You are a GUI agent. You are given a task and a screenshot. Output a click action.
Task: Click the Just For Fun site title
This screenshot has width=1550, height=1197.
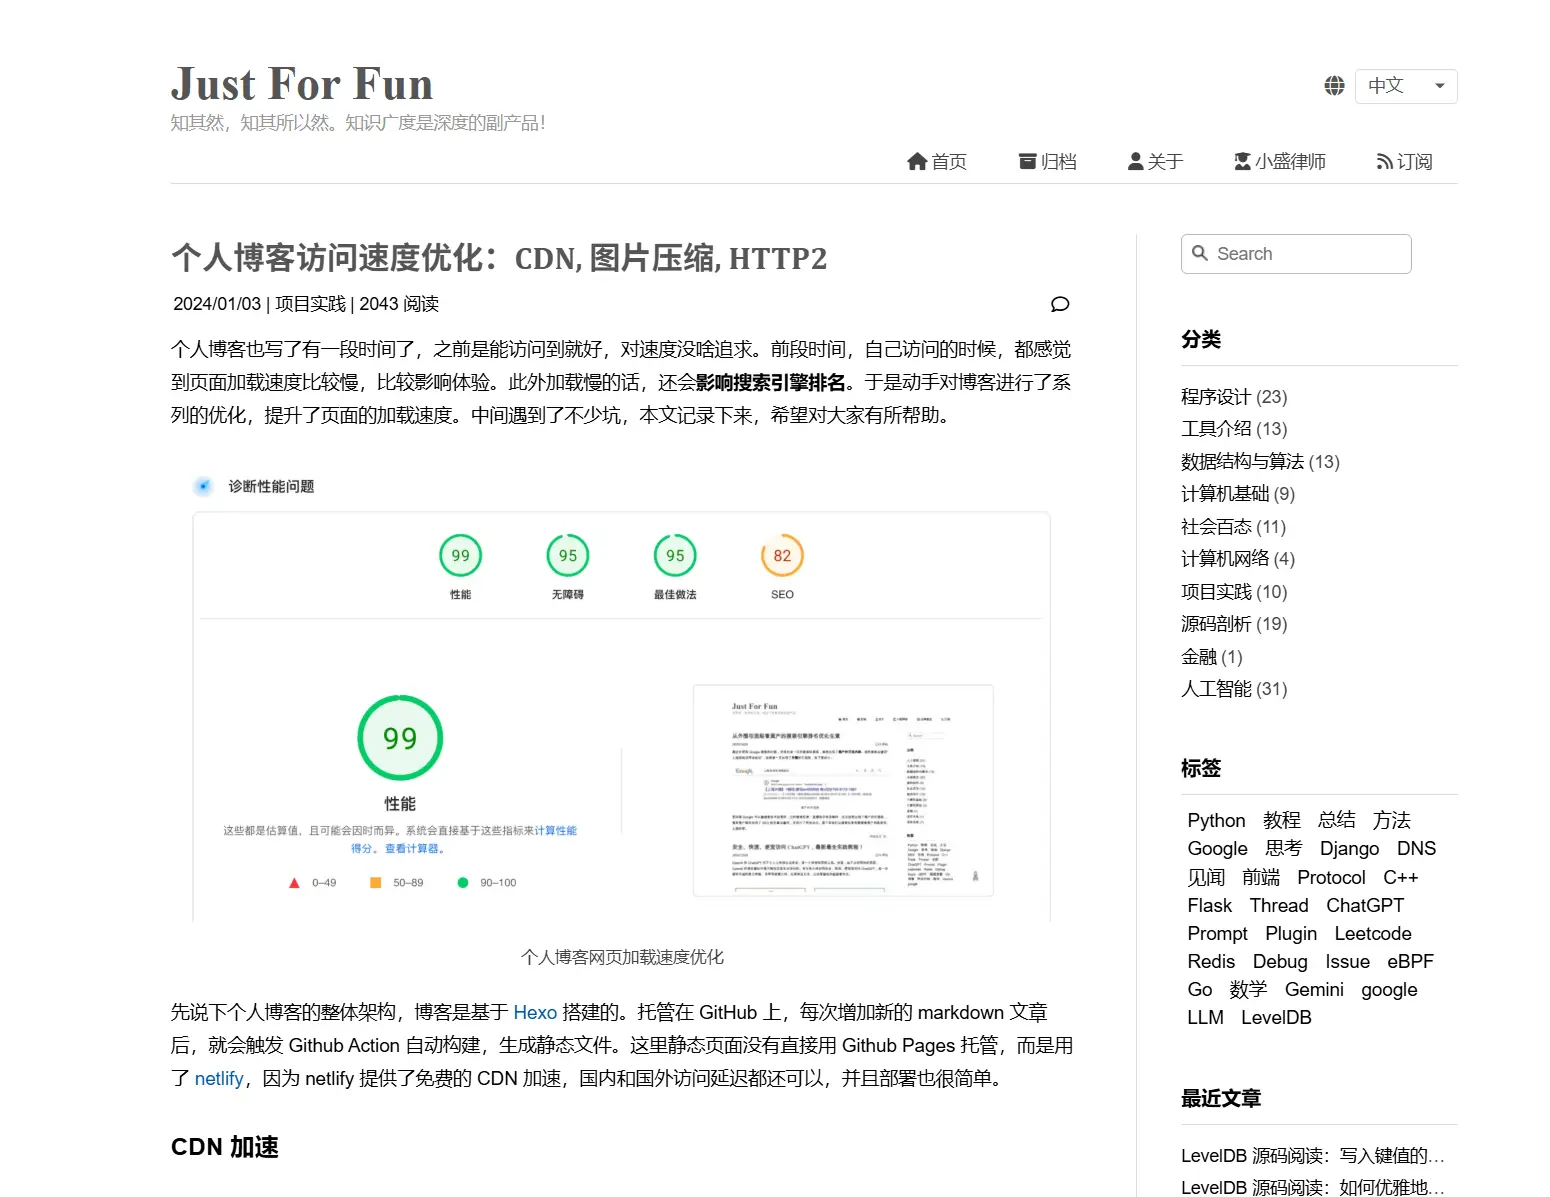302,84
